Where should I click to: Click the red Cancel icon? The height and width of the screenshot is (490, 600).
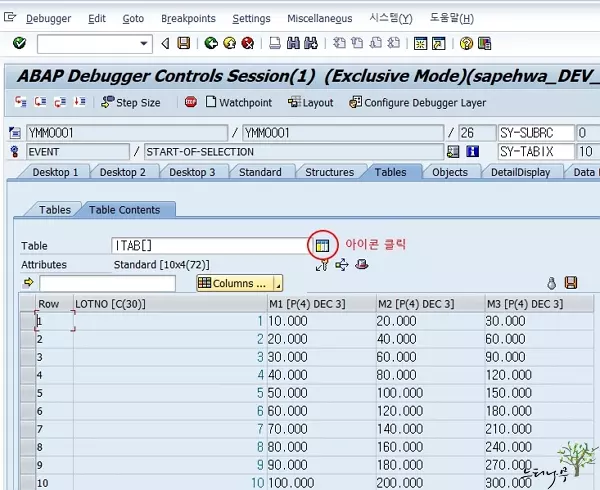click(248, 43)
